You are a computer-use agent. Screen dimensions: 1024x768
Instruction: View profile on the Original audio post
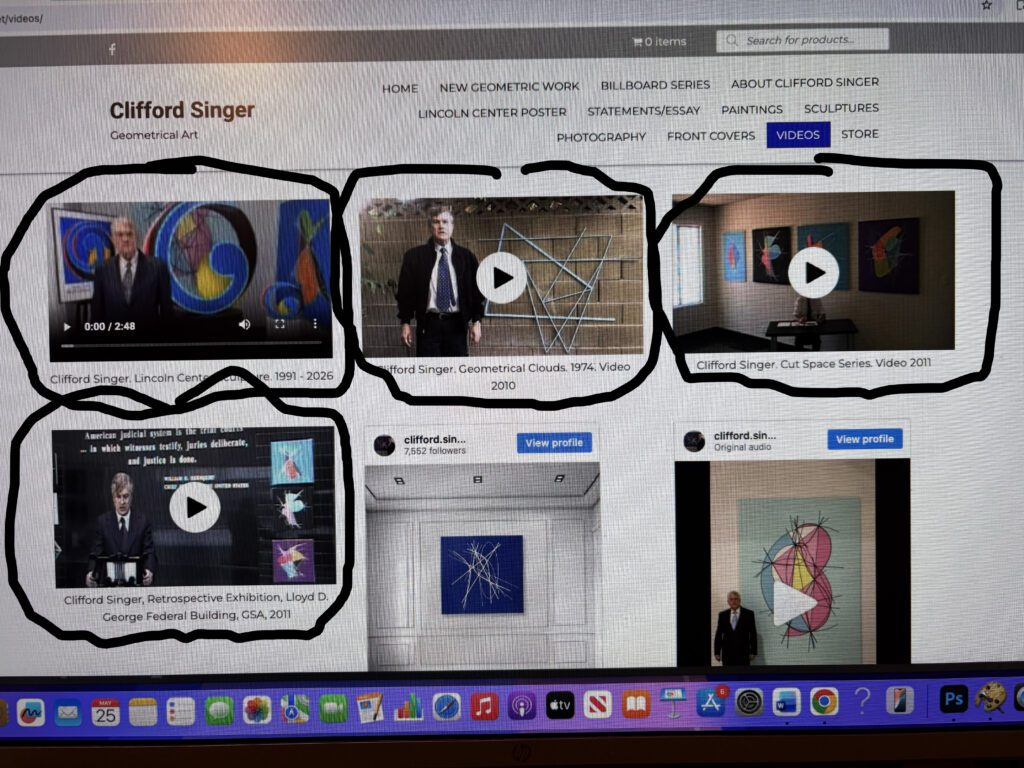pyautogui.click(x=865, y=439)
